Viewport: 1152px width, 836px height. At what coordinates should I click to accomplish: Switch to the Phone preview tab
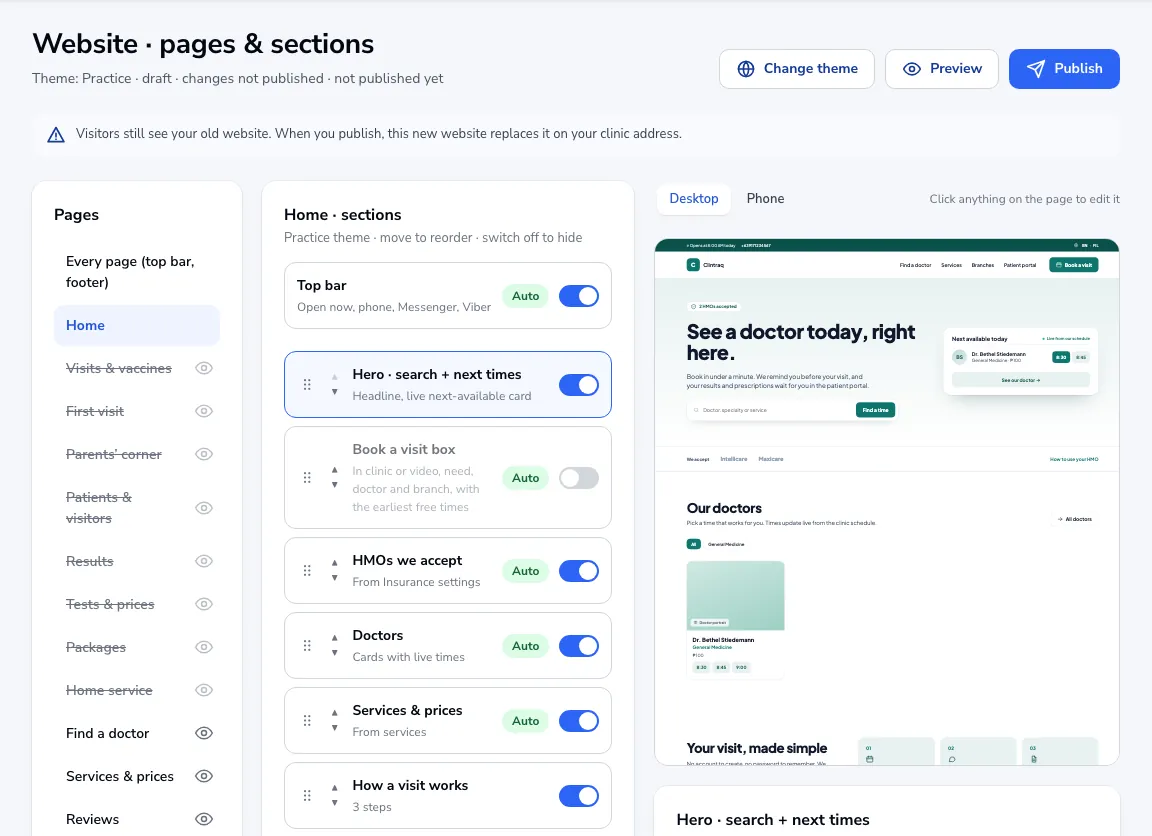coord(766,199)
